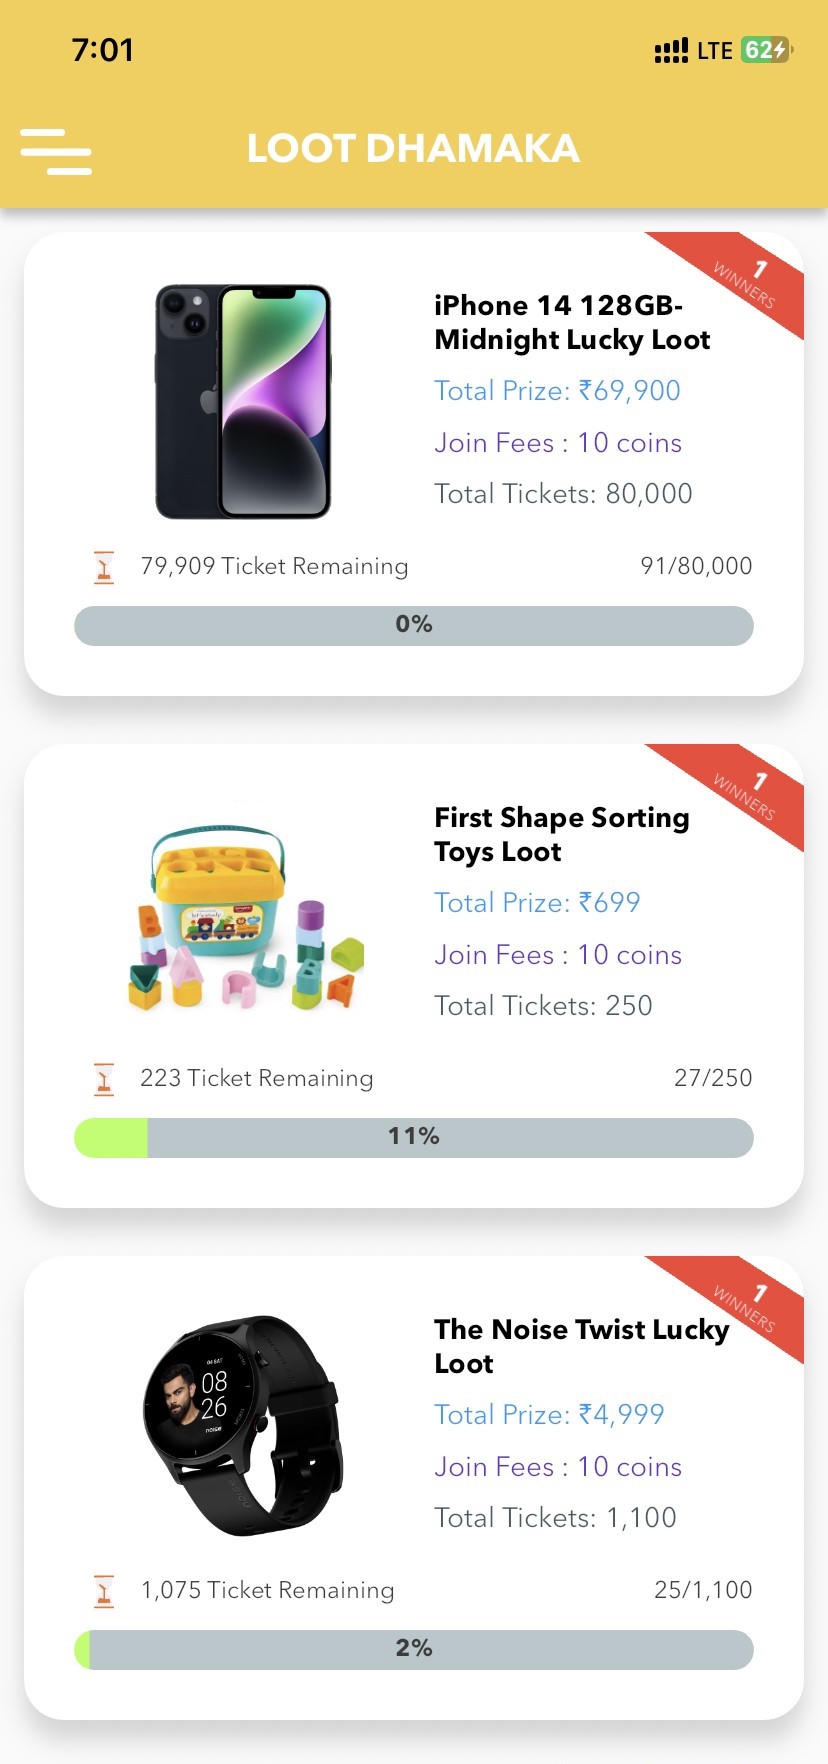Tap the Noise loot 2% progress bar
The height and width of the screenshot is (1764, 828).
point(414,1649)
